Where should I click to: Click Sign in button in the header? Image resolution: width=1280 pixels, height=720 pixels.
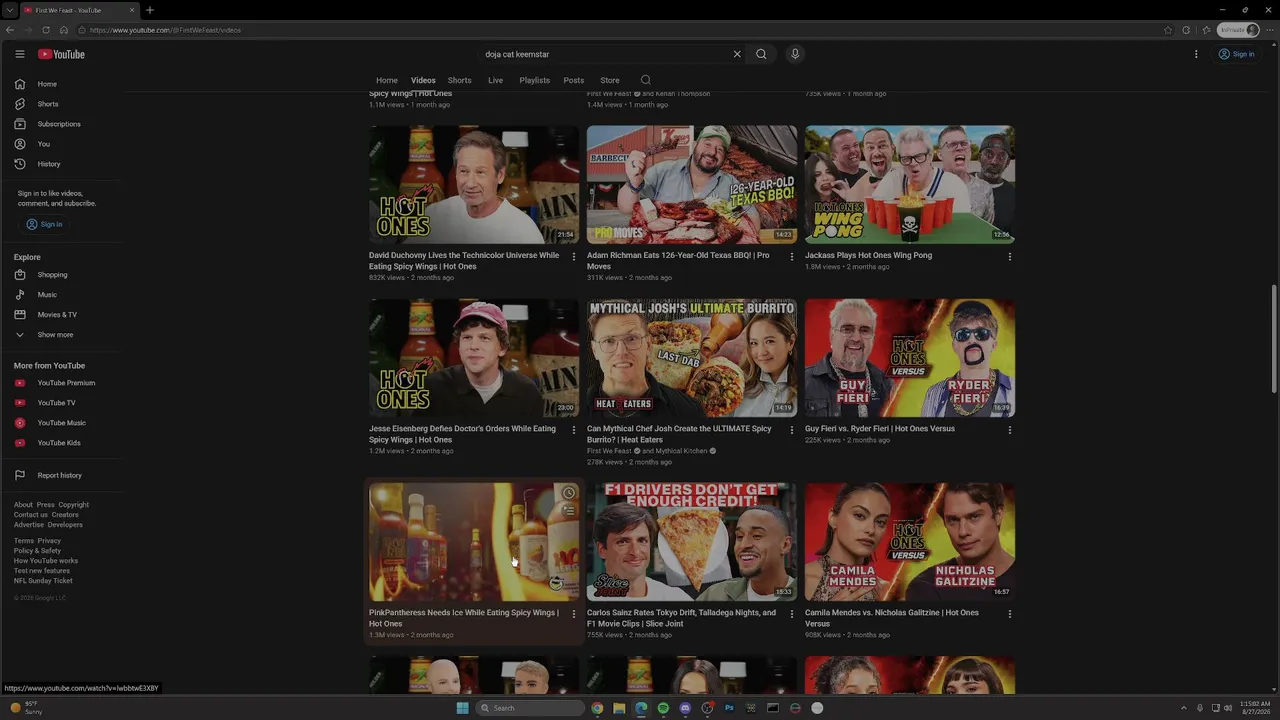pos(1237,54)
